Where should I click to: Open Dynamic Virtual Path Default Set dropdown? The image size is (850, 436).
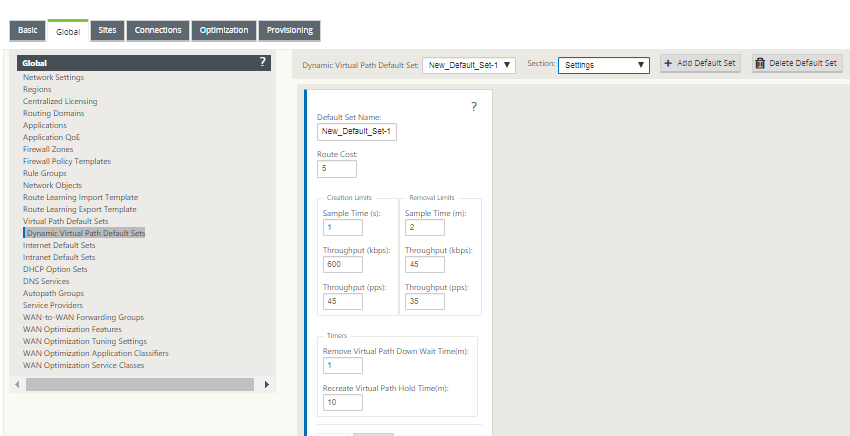(x=469, y=65)
